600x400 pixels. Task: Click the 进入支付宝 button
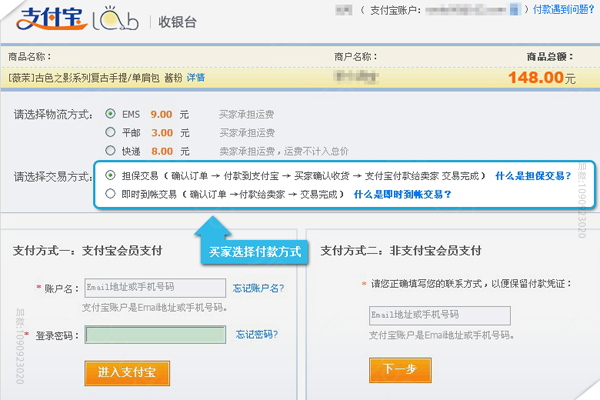tap(127, 373)
